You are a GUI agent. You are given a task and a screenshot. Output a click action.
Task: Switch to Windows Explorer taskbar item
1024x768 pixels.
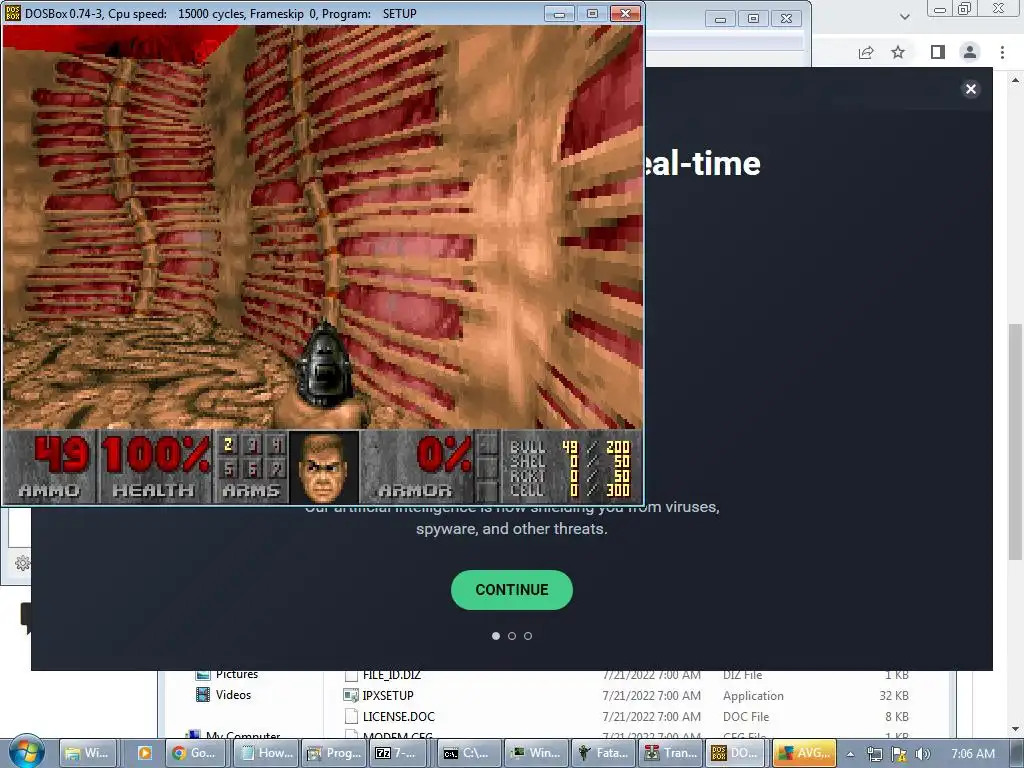[88, 753]
